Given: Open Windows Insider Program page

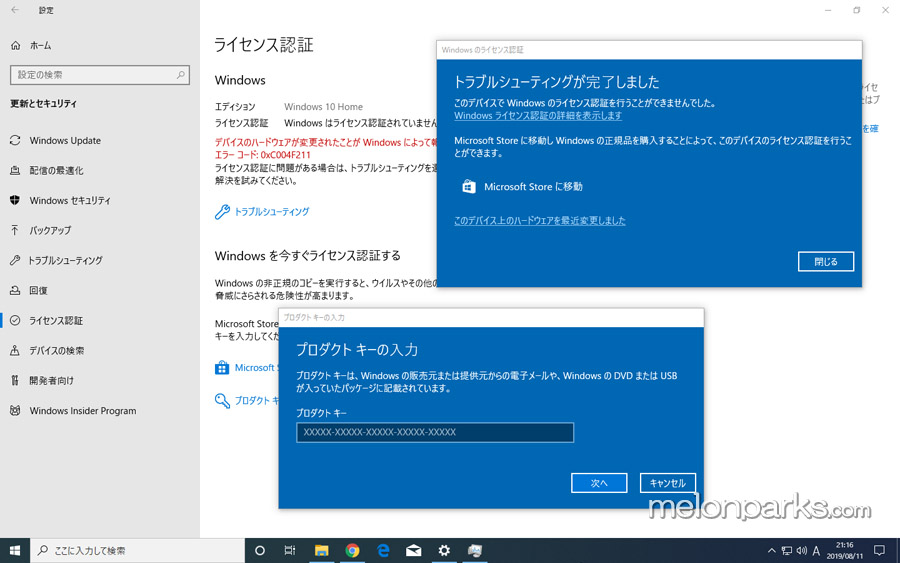Looking at the screenshot, I should coord(83,411).
